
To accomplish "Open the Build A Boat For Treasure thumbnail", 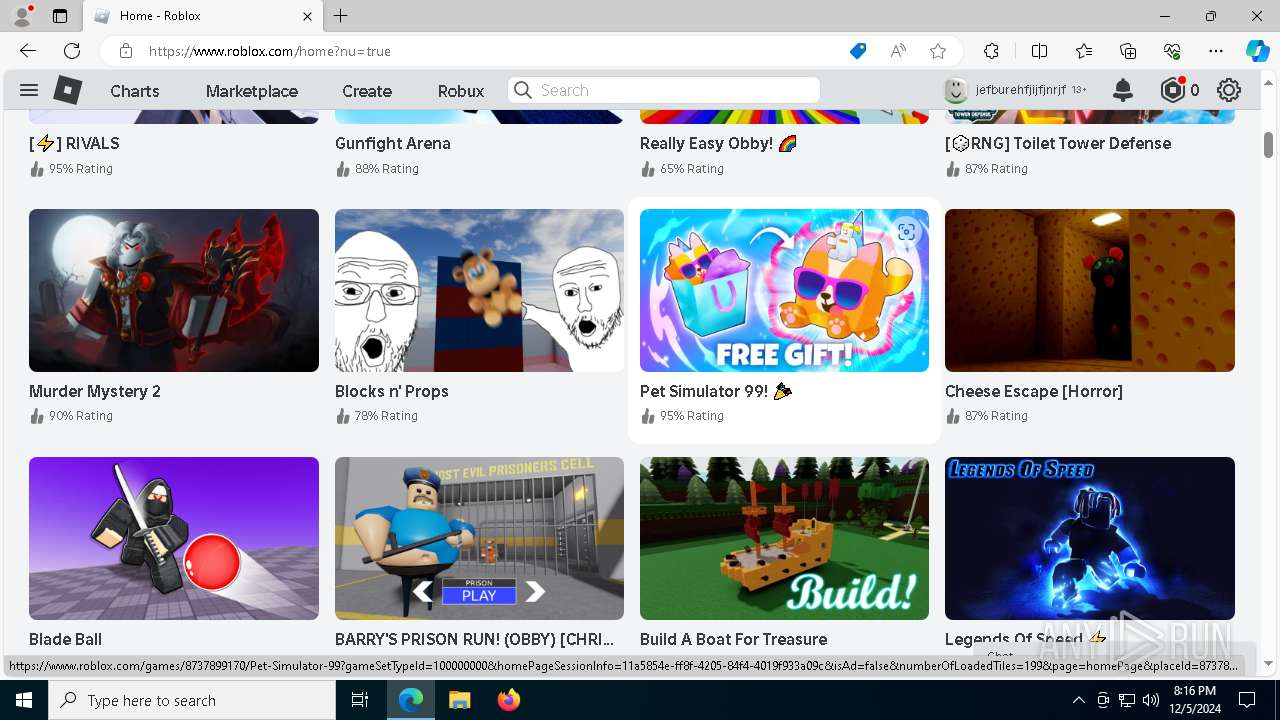I will click(x=784, y=538).
